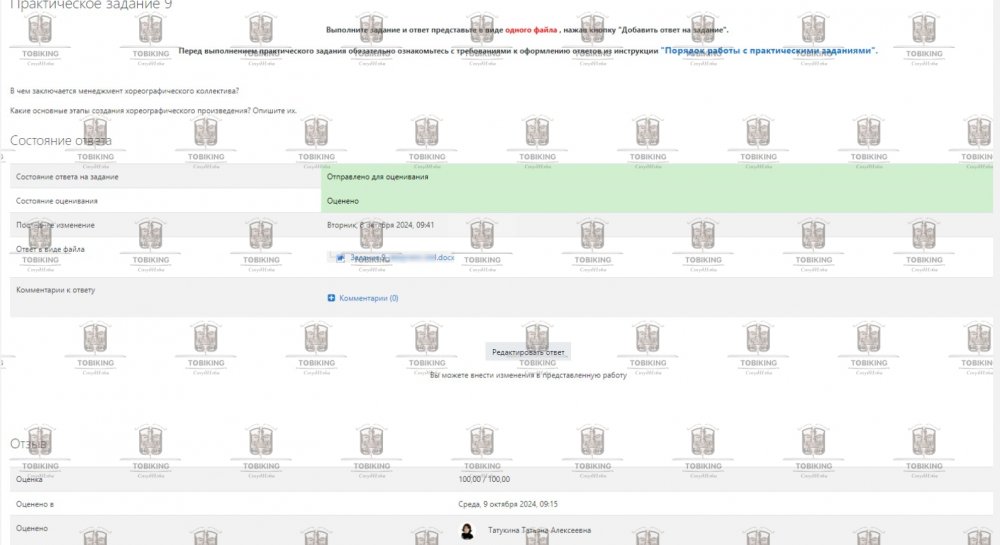Open grader name "Татукина Татьяна Алексеевна"
1000x545 pixels.
pos(539,530)
